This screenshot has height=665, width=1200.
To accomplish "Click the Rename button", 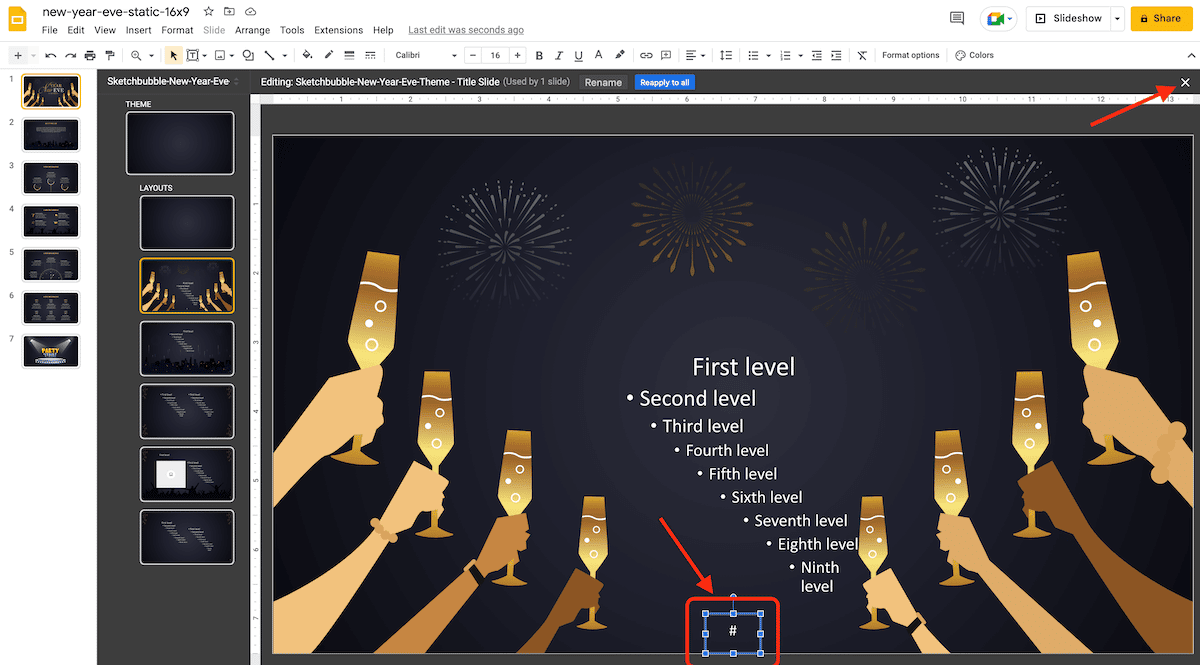I will pyautogui.click(x=603, y=82).
